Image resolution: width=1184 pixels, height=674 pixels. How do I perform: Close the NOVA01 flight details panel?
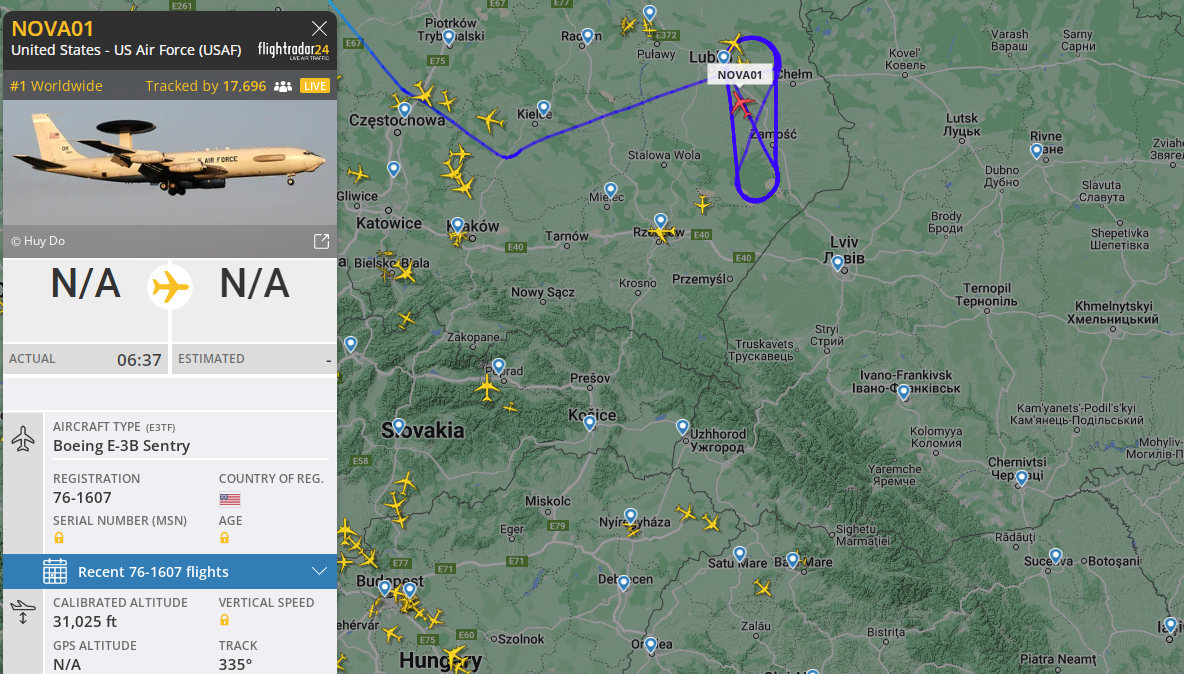pos(319,29)
